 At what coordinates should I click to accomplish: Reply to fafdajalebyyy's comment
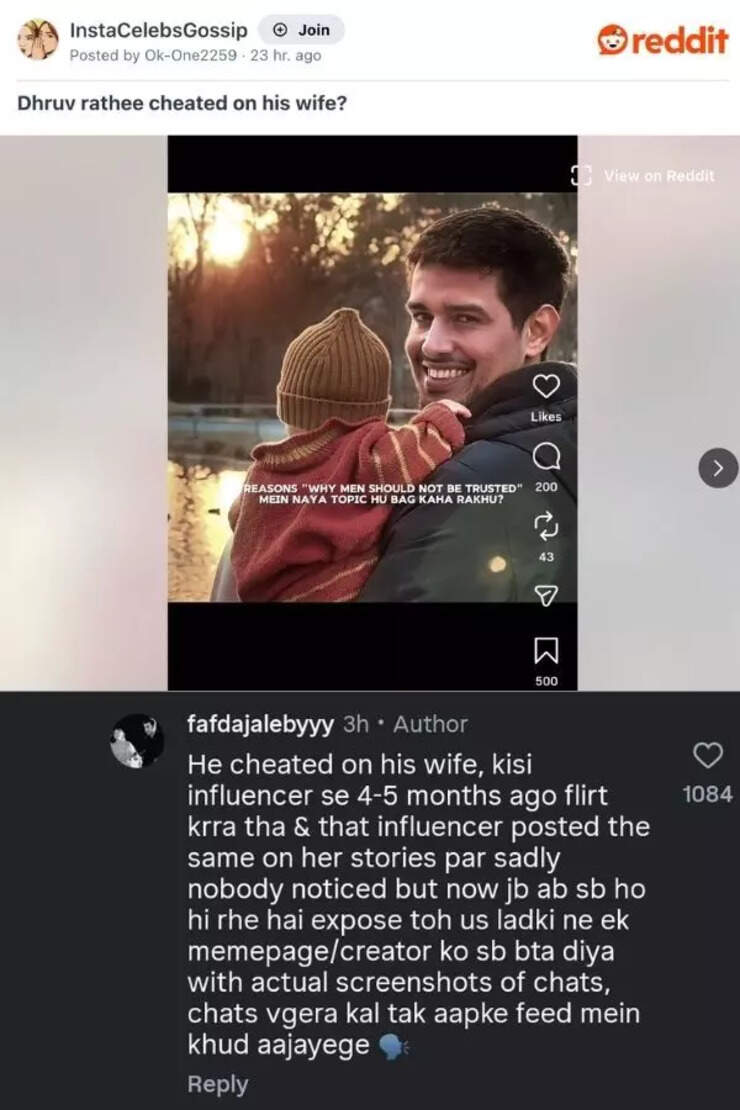tap(216, 1084)
